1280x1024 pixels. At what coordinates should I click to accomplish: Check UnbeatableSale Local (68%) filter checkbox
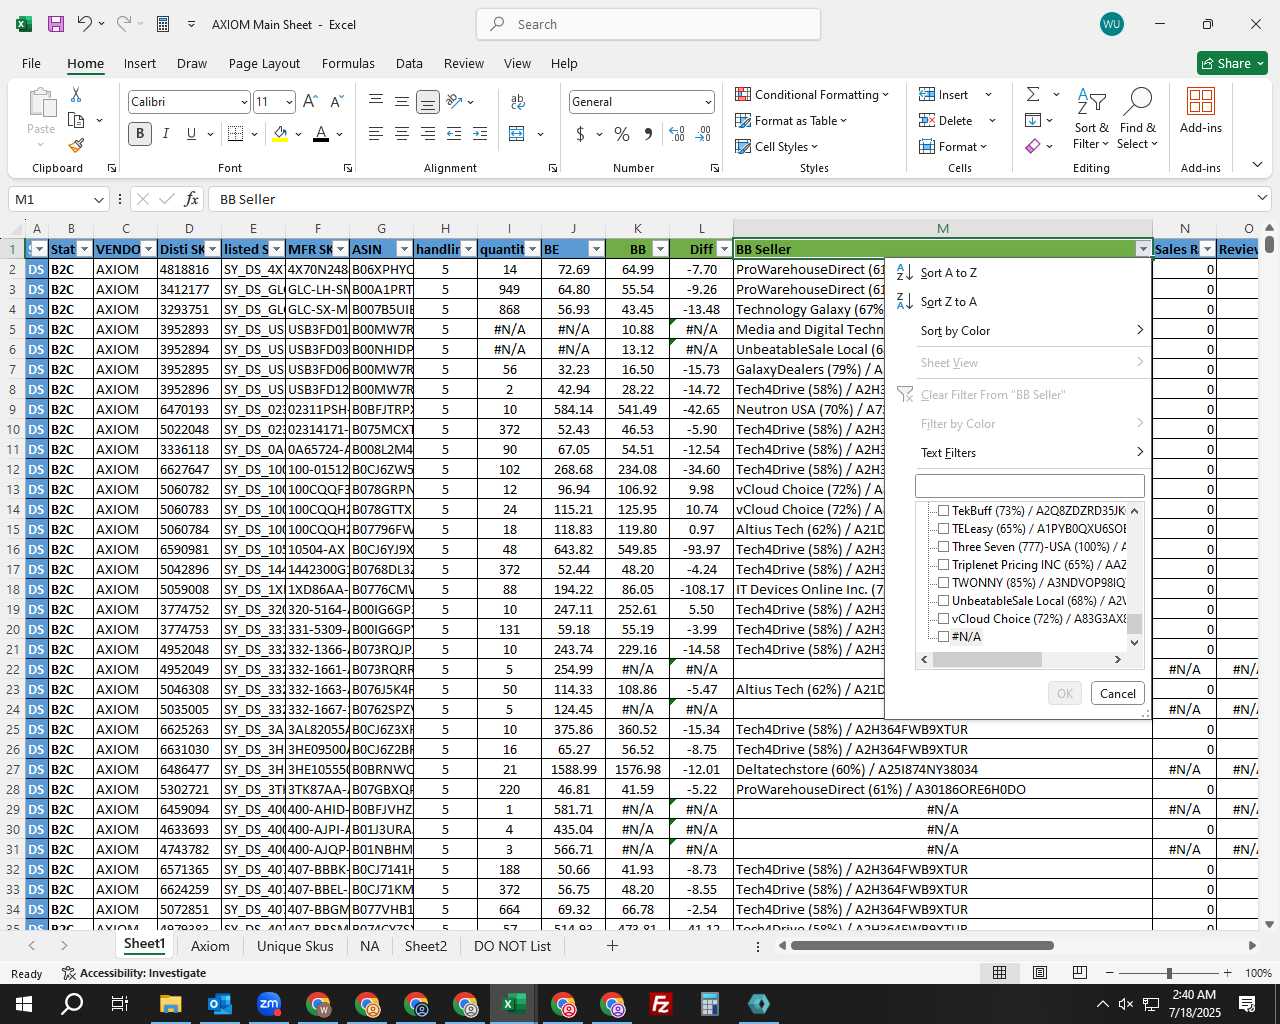943,601
